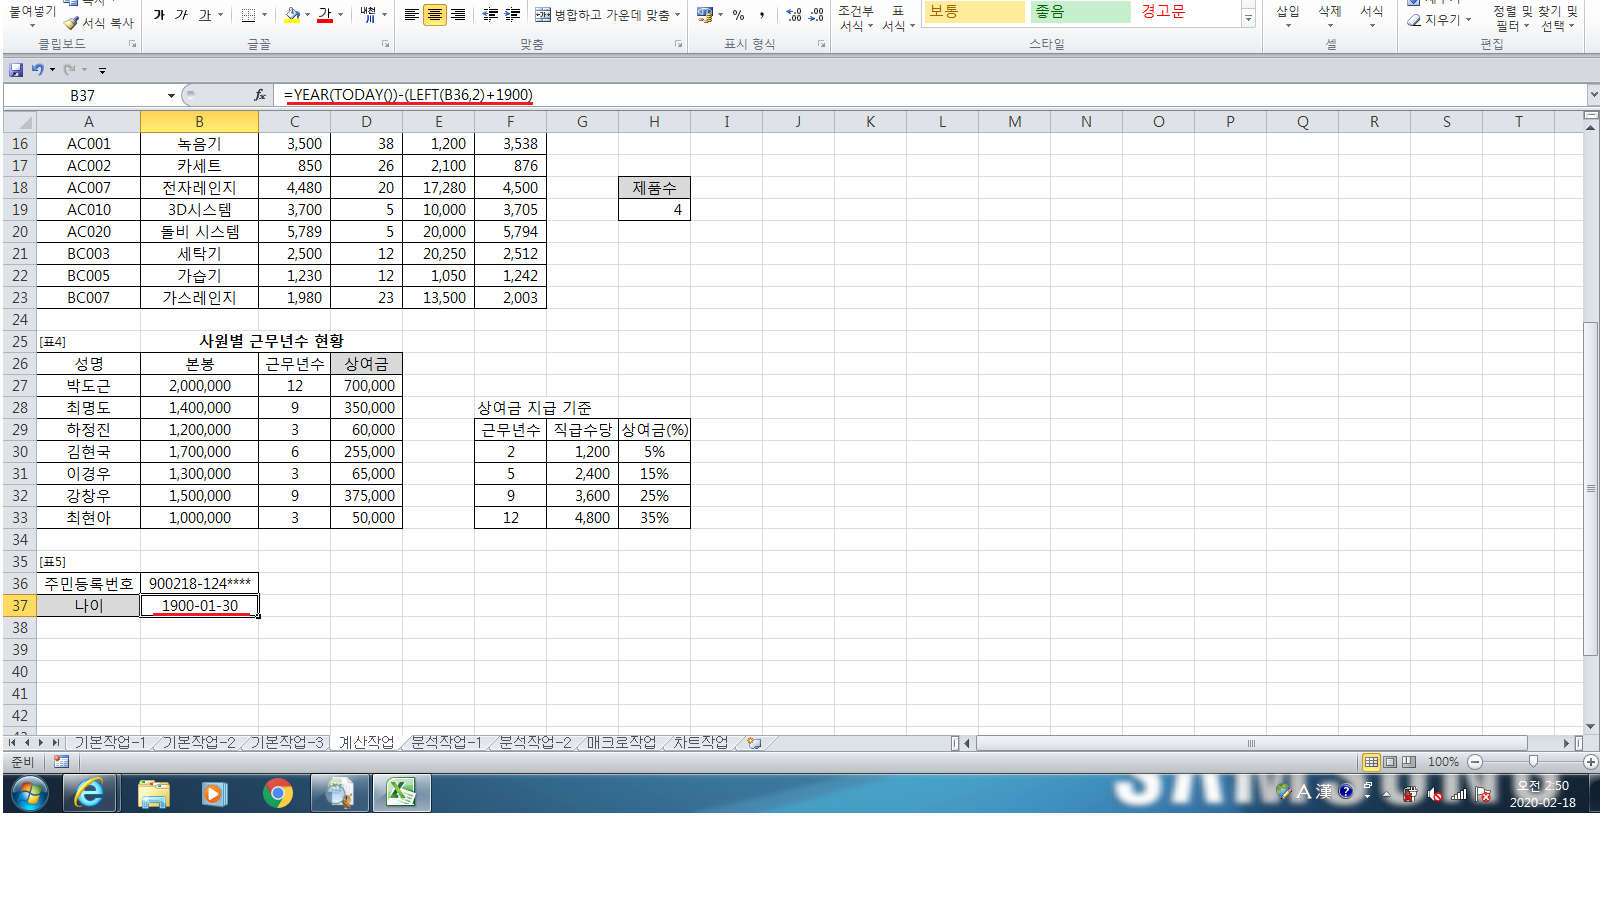Apply percent style number format
Screen dimensions: 1600x900
(738, 15)
